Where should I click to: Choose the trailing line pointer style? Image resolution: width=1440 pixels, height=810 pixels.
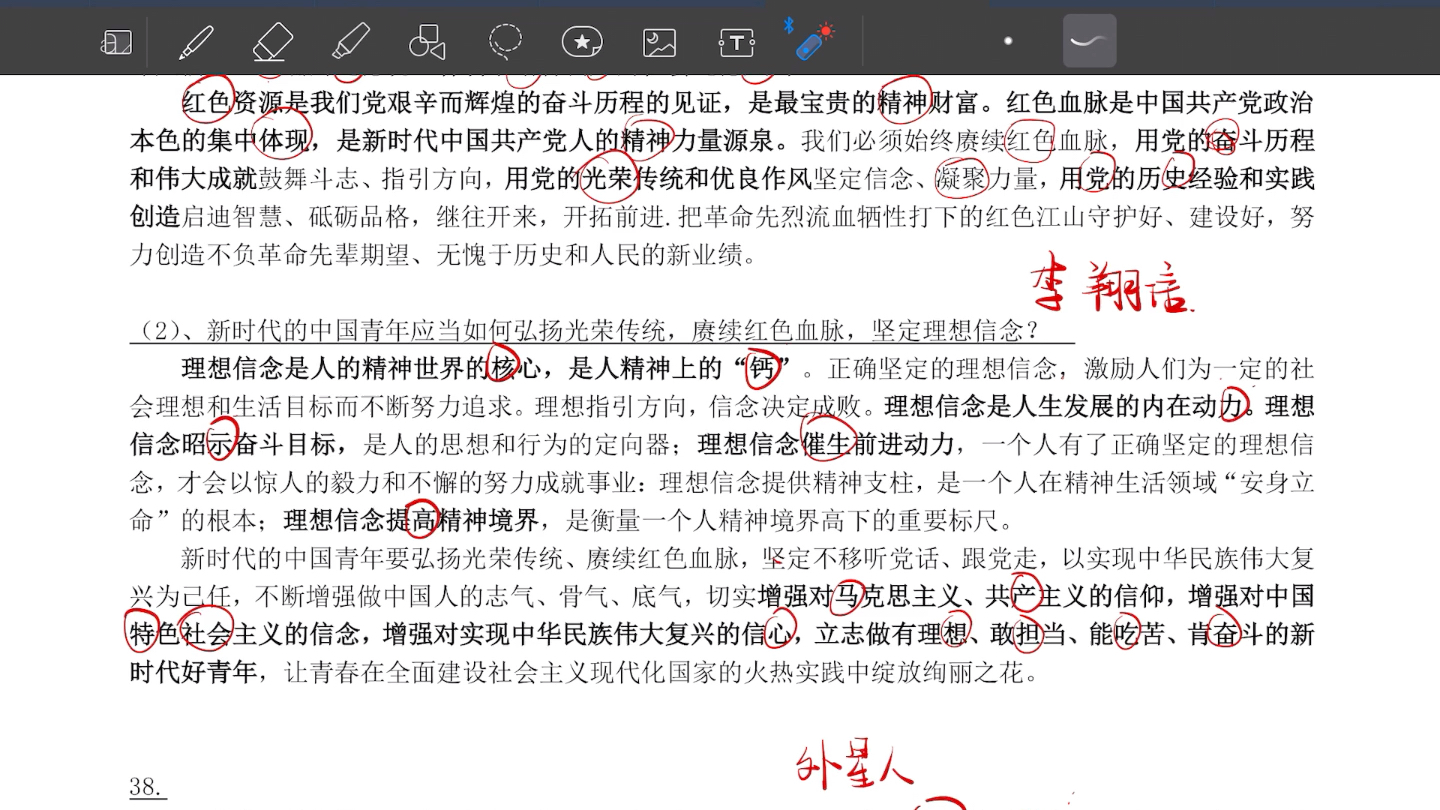1089,41
